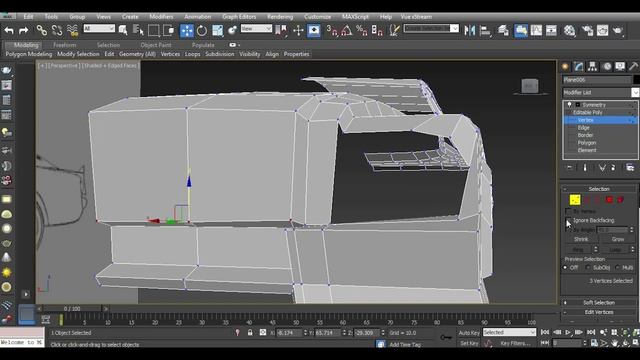
Task: Toggle the Symmetry modifier lightbulb
Action: point(569,105)
